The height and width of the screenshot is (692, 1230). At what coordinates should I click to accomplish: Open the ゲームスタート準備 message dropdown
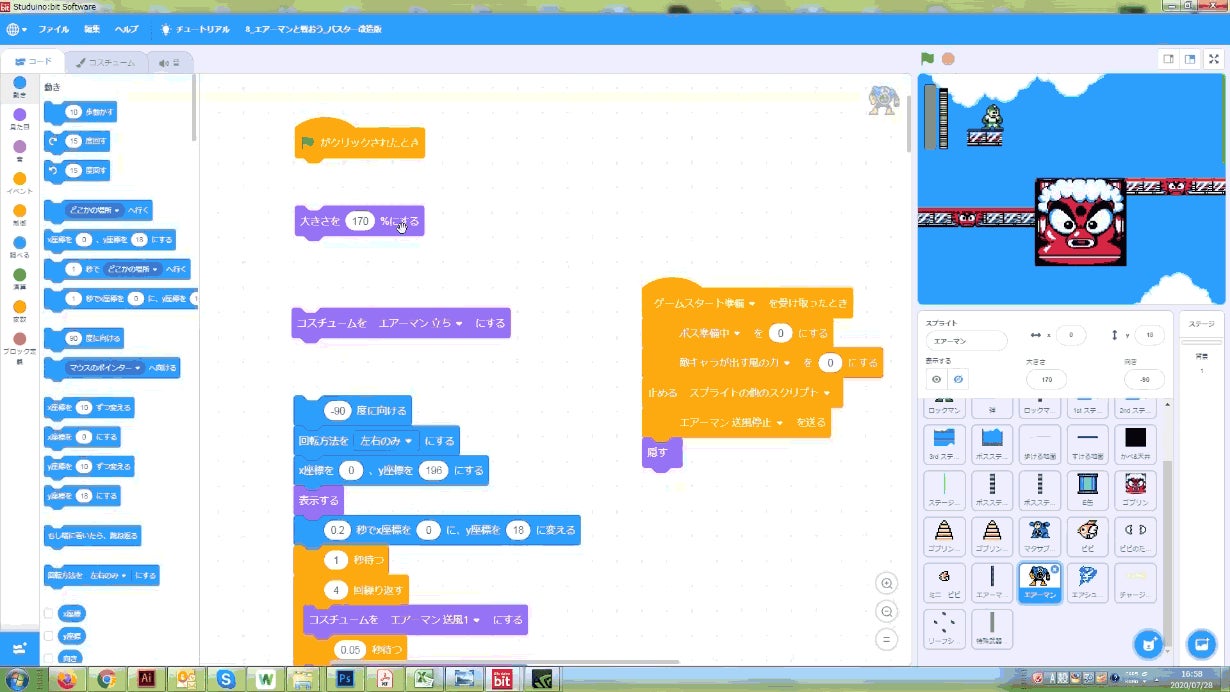pos(751,302)
